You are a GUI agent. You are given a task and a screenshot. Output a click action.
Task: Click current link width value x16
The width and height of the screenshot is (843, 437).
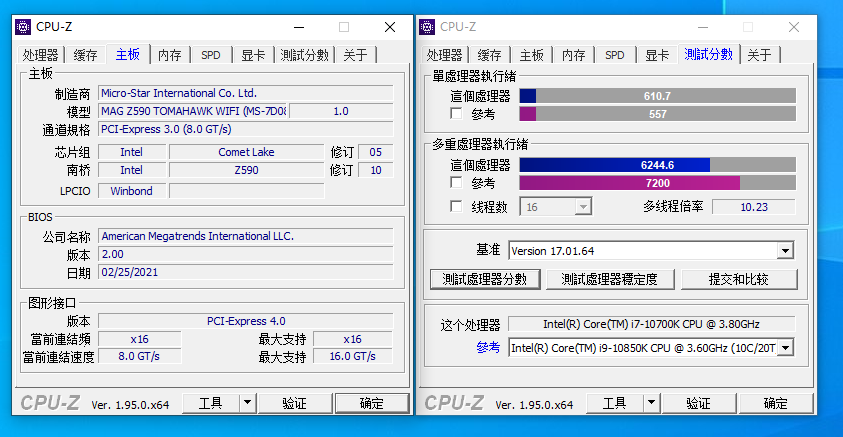tap(139, 339)
